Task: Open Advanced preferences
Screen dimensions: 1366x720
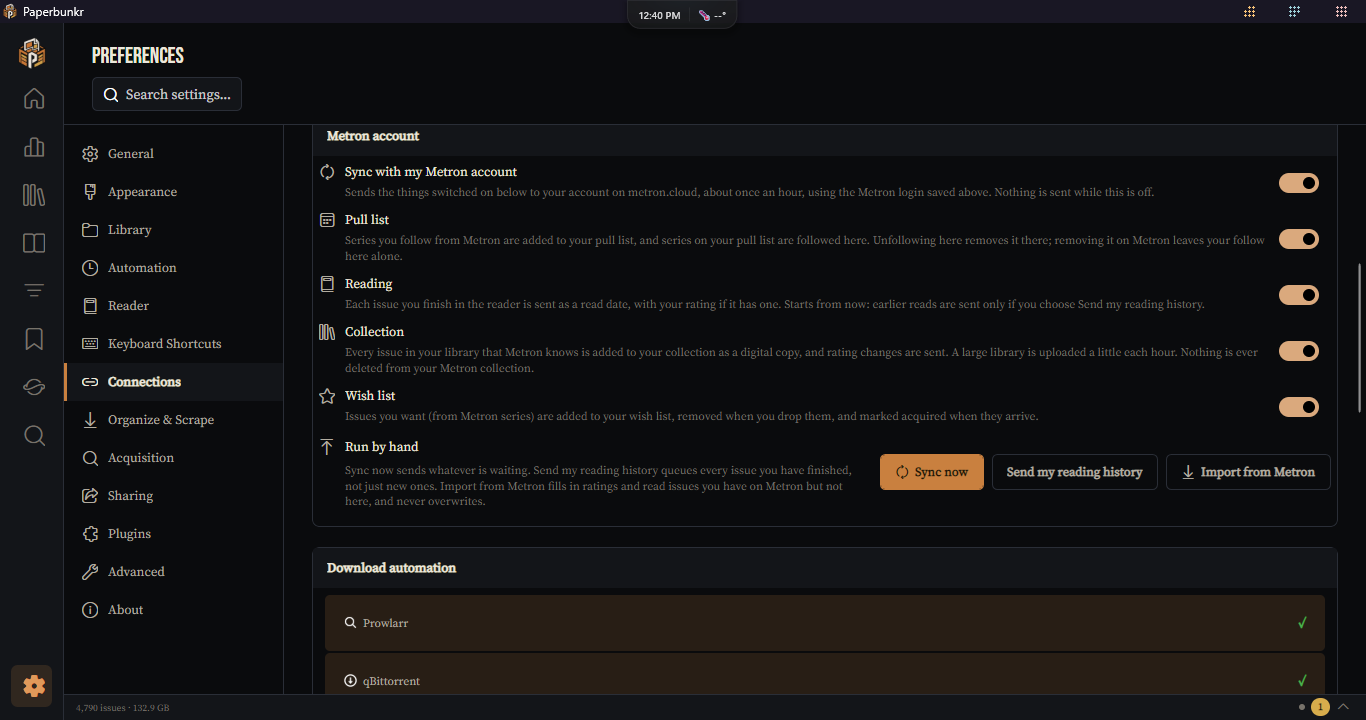Action: coord(173,572)
